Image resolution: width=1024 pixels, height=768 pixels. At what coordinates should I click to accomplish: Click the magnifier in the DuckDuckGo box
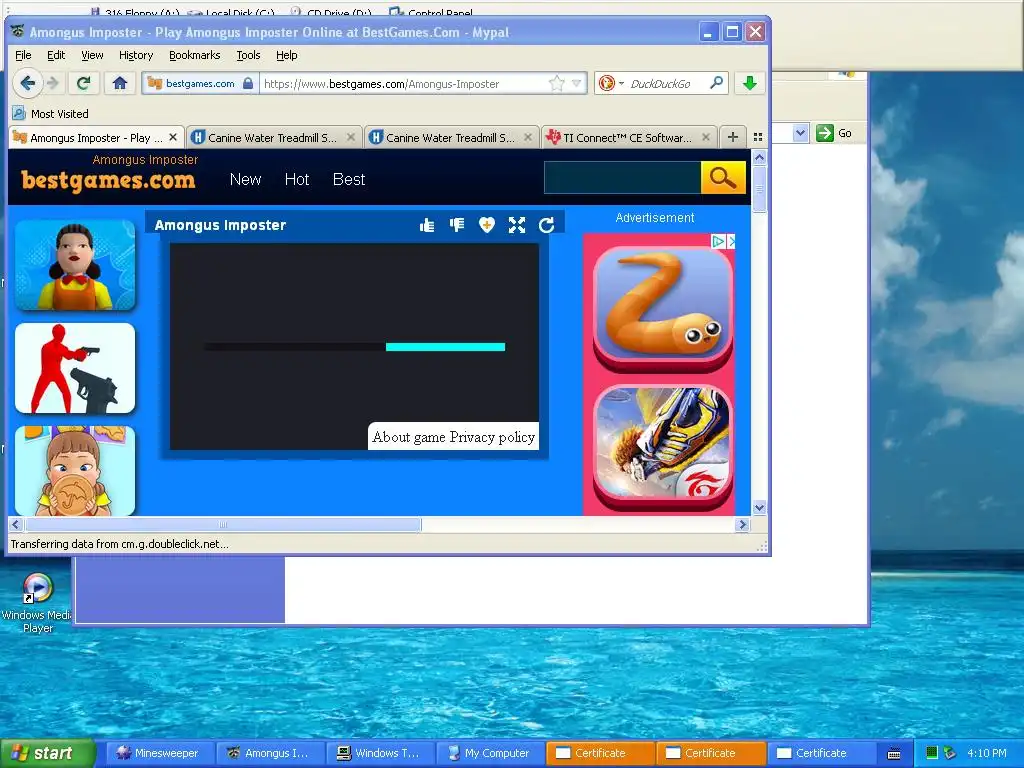pyautogui.click(x=716, y=83)
